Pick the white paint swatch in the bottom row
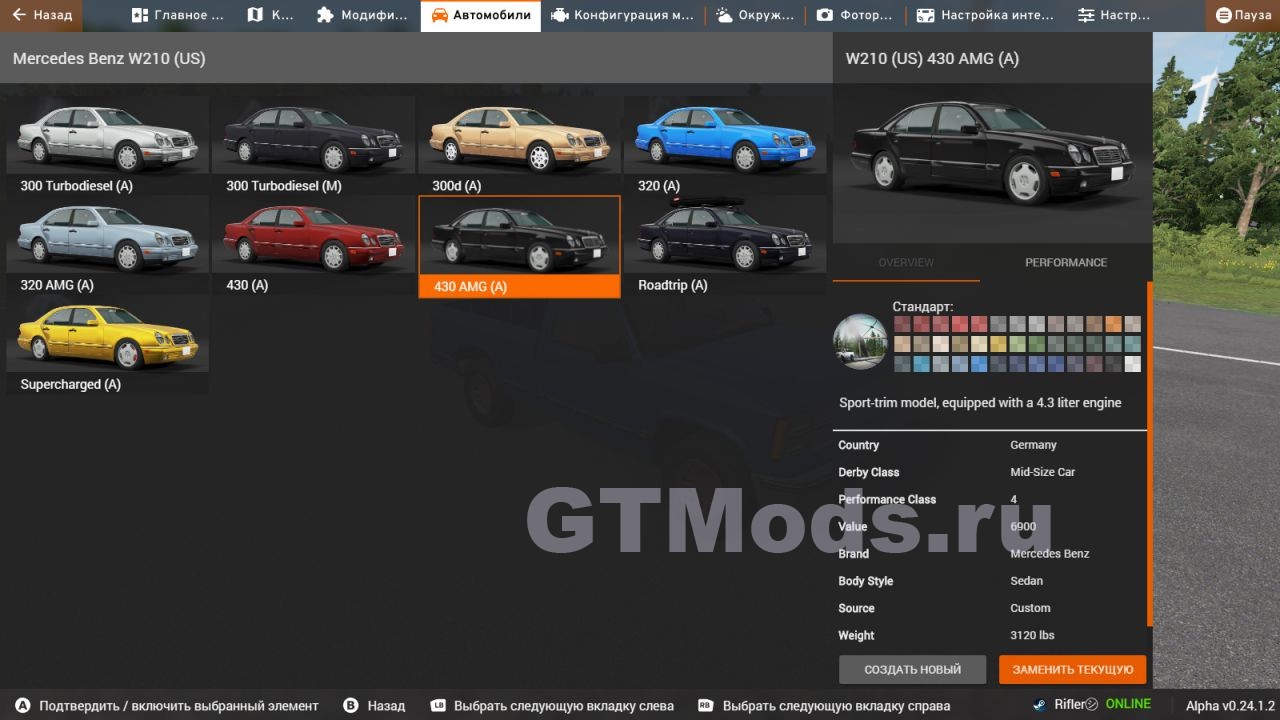Viewport: 1280px width, 720px height. coord(1132,364)
